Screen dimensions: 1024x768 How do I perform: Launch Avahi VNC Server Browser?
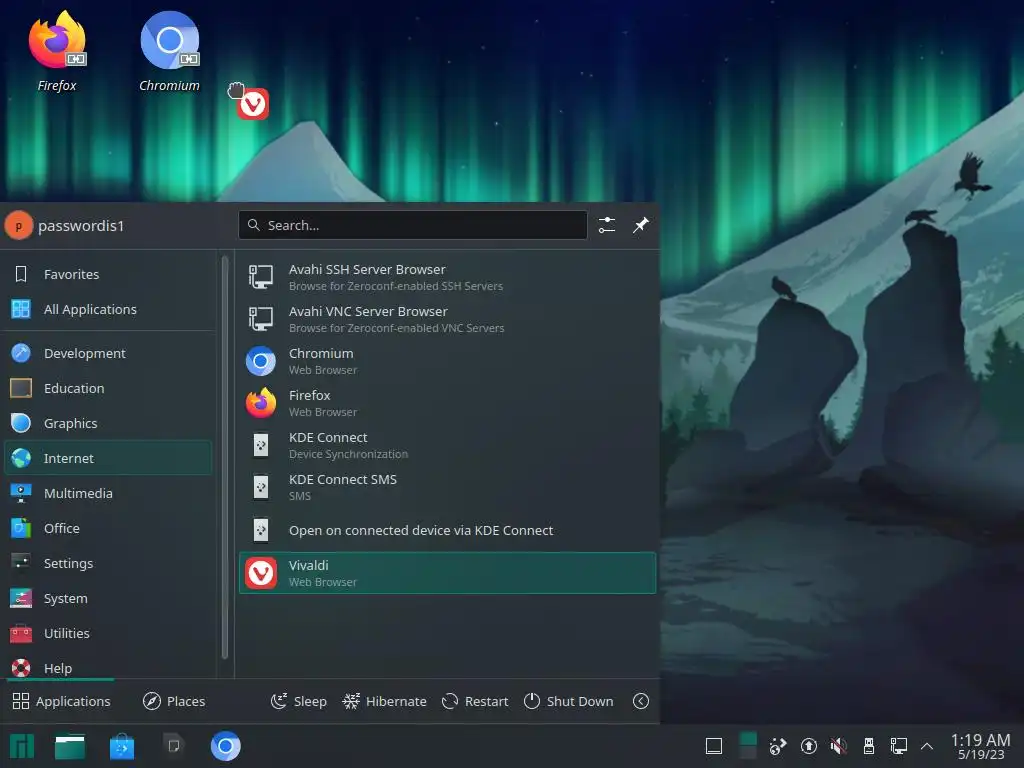point(447,319)
